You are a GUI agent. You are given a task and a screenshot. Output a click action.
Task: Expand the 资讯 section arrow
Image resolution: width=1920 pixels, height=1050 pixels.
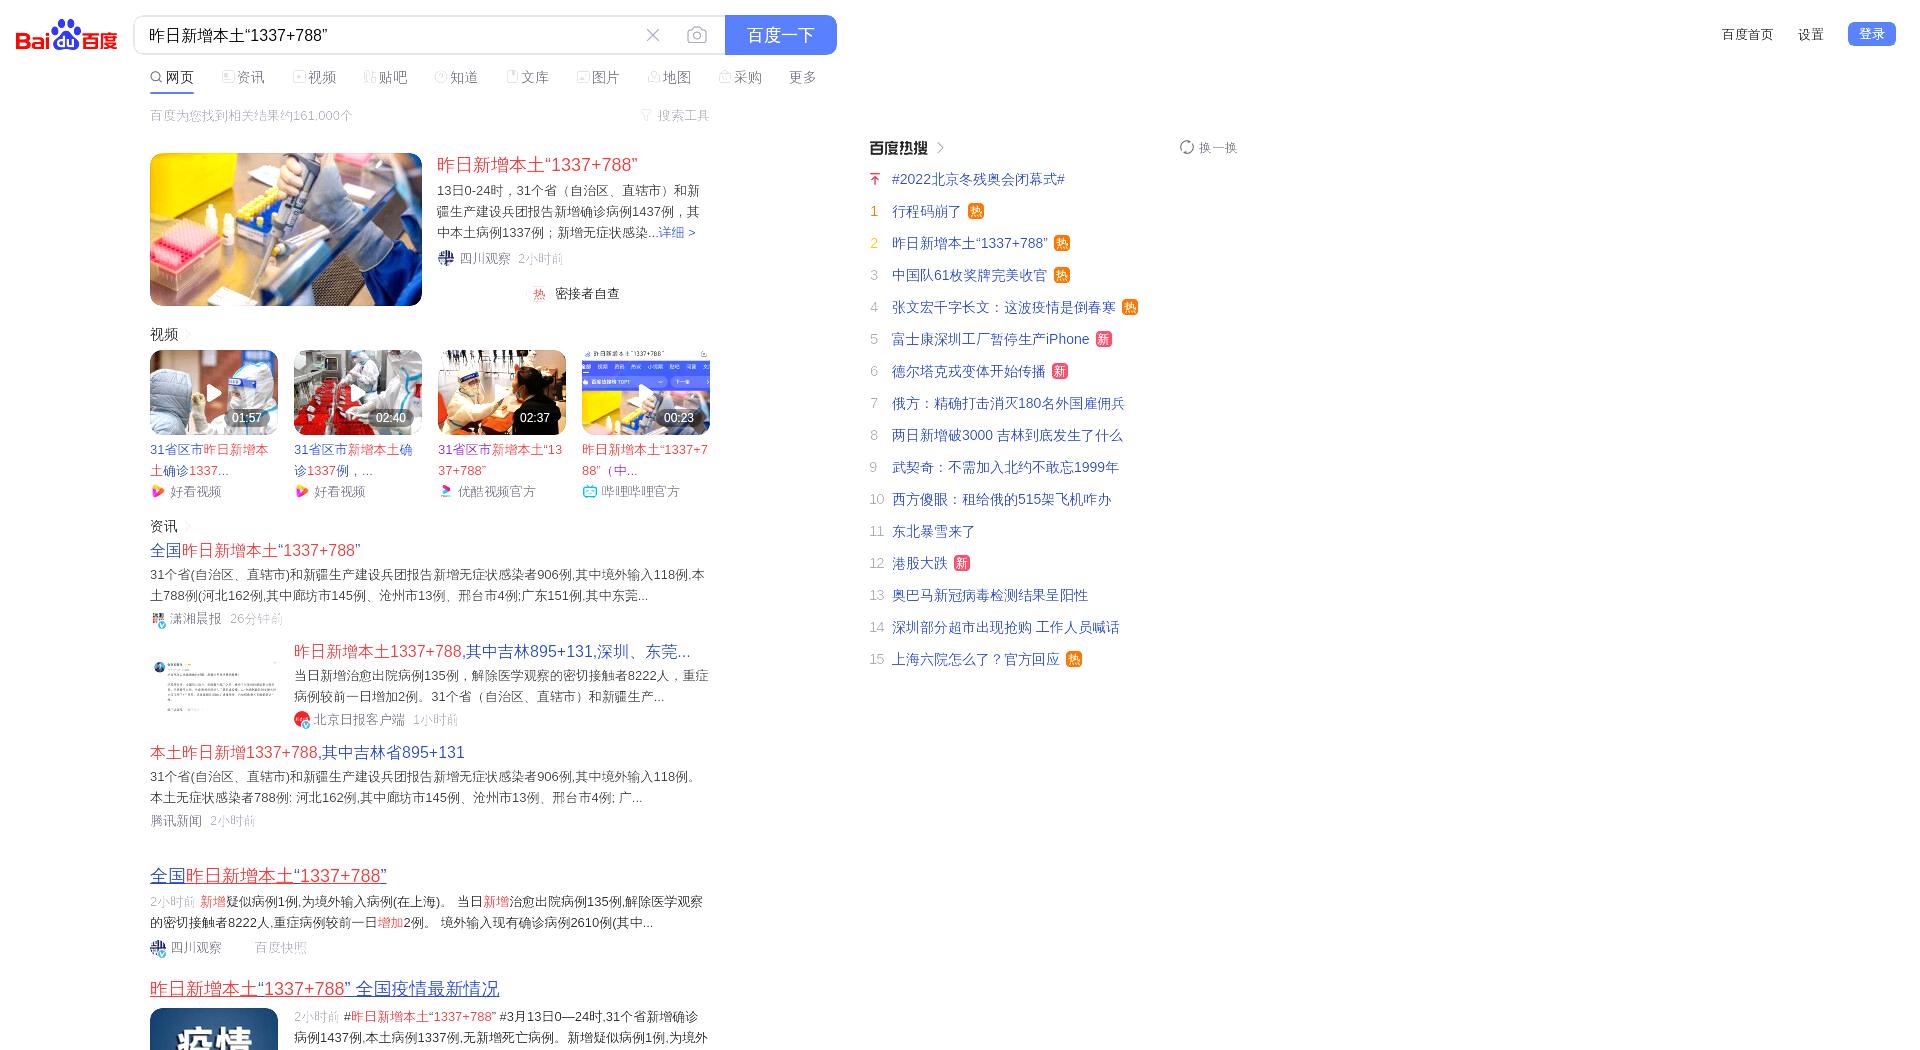pyautogui.click(x=187, y=526)
